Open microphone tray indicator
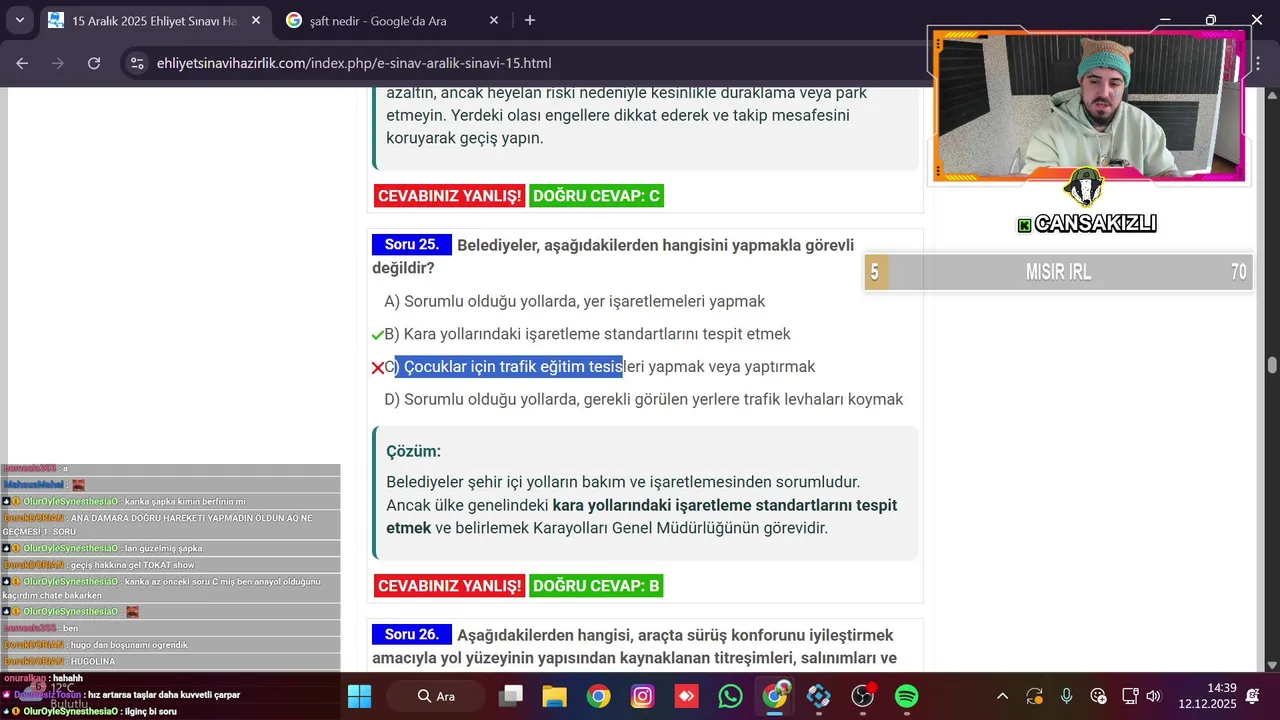Image resolution: width=1280 pixels, height=720 pixels. point(1067,696)
